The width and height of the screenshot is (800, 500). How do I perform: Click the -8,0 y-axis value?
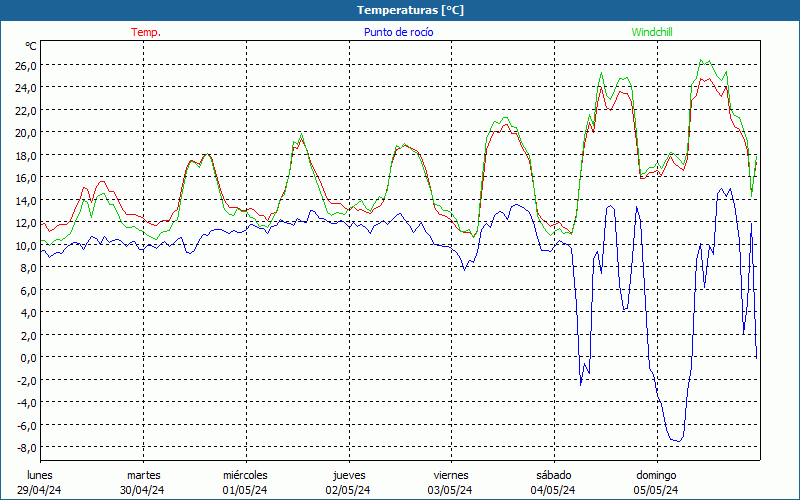tap(27, 447)
